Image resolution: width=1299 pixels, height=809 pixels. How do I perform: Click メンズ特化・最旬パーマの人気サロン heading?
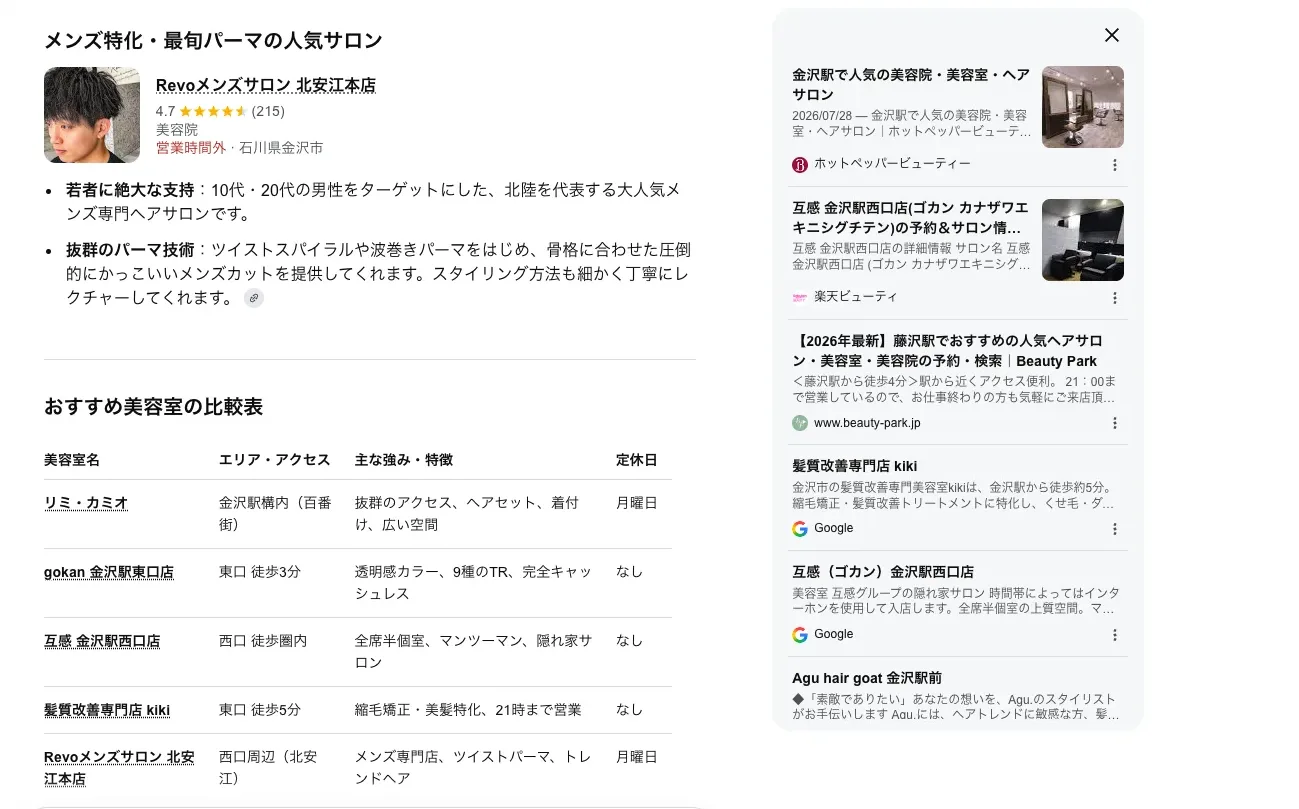[x=213, y=41]
